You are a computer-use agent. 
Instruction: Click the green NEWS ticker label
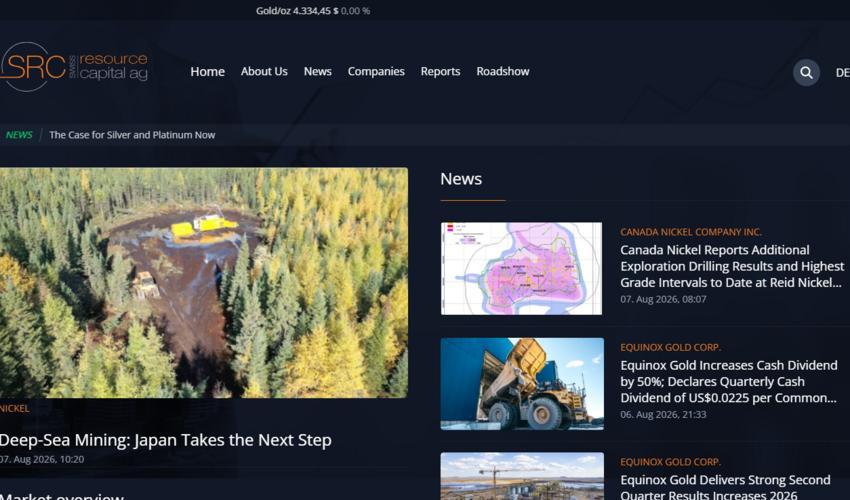19,135
